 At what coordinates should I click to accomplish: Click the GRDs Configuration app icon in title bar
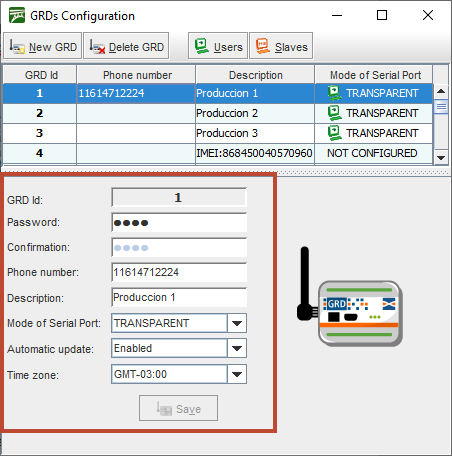(17, 15)
